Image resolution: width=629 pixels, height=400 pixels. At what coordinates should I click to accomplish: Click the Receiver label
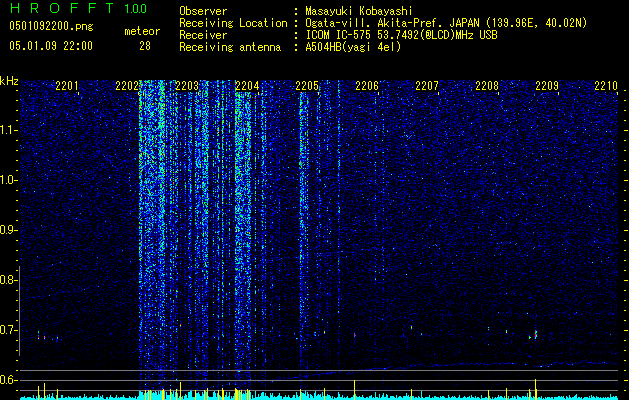click(x=203, y=35)
